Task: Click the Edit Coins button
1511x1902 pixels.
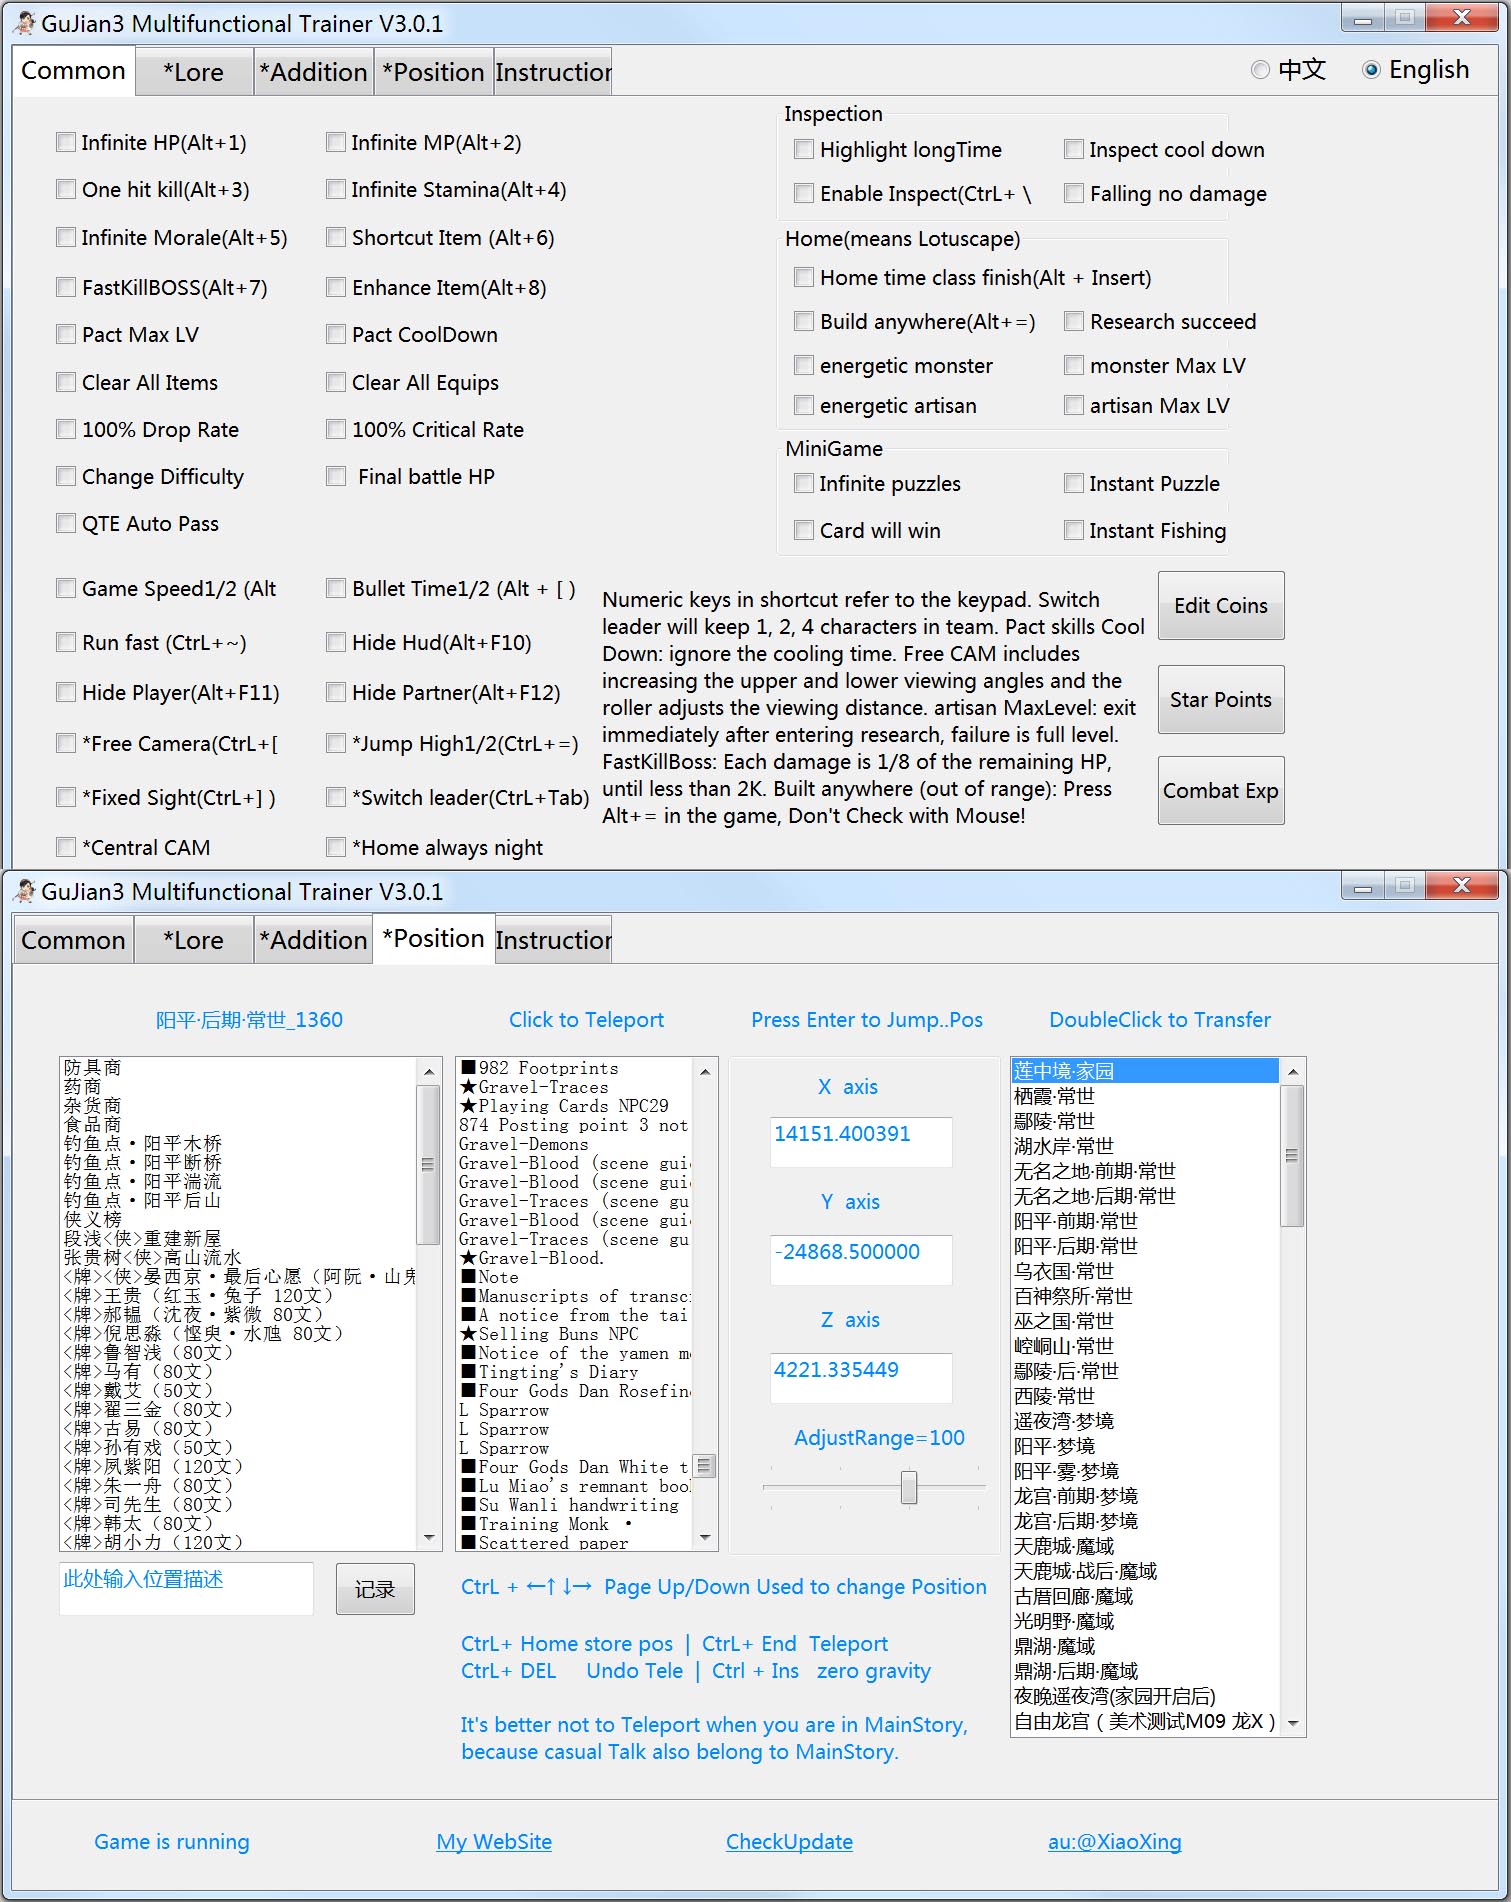Action: click(x=1221, y=605)
